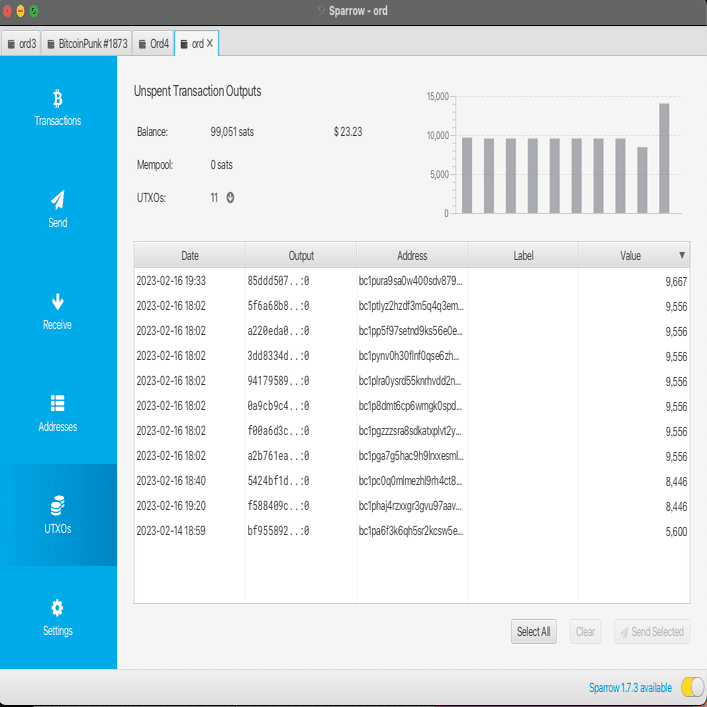The height and width of the screenshot is (707, 707).
Task: Click the date 2023-02-16 19:20
Action: [x=171, y=505]
